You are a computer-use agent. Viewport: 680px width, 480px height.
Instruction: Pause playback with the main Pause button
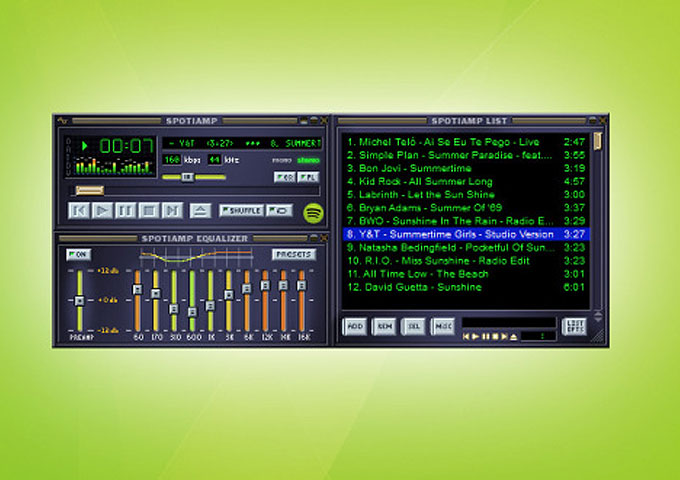coord(126,211)
